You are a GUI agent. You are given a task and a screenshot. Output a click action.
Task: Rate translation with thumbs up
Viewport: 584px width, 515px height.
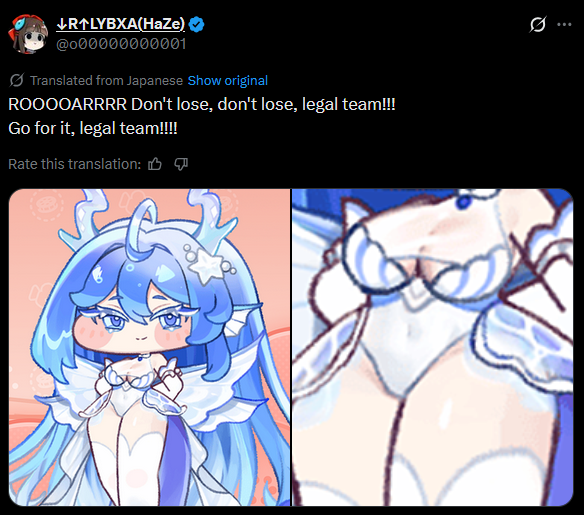click(x=155, y=164)
